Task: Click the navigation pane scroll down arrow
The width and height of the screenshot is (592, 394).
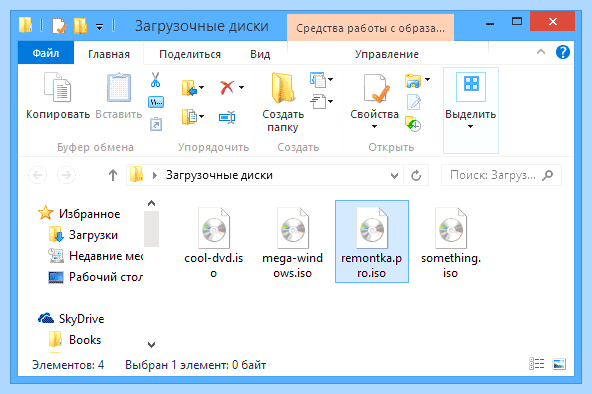Action: coord(151,345)
